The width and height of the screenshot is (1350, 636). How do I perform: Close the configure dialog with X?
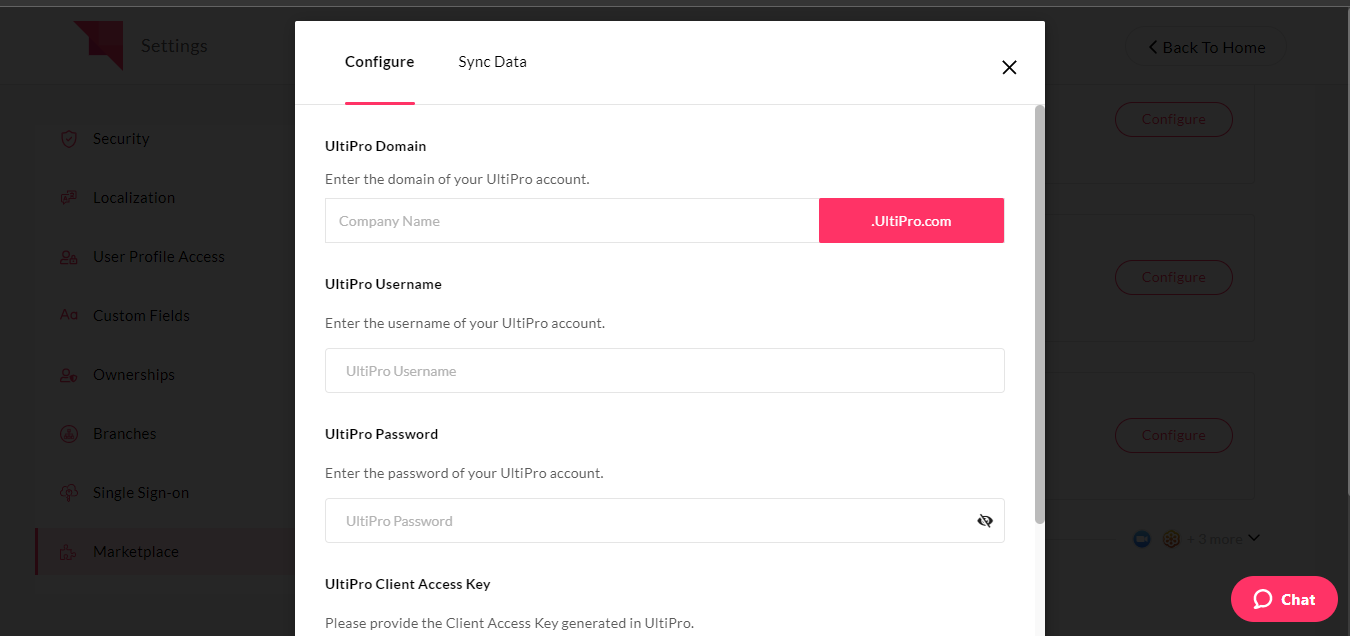point(1009,68)
